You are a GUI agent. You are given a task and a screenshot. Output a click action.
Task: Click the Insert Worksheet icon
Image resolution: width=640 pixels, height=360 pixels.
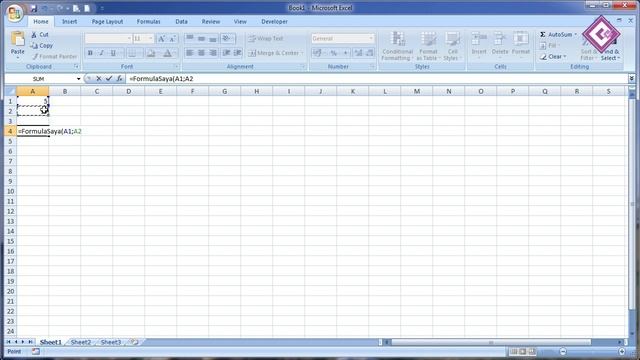point(135,342)
